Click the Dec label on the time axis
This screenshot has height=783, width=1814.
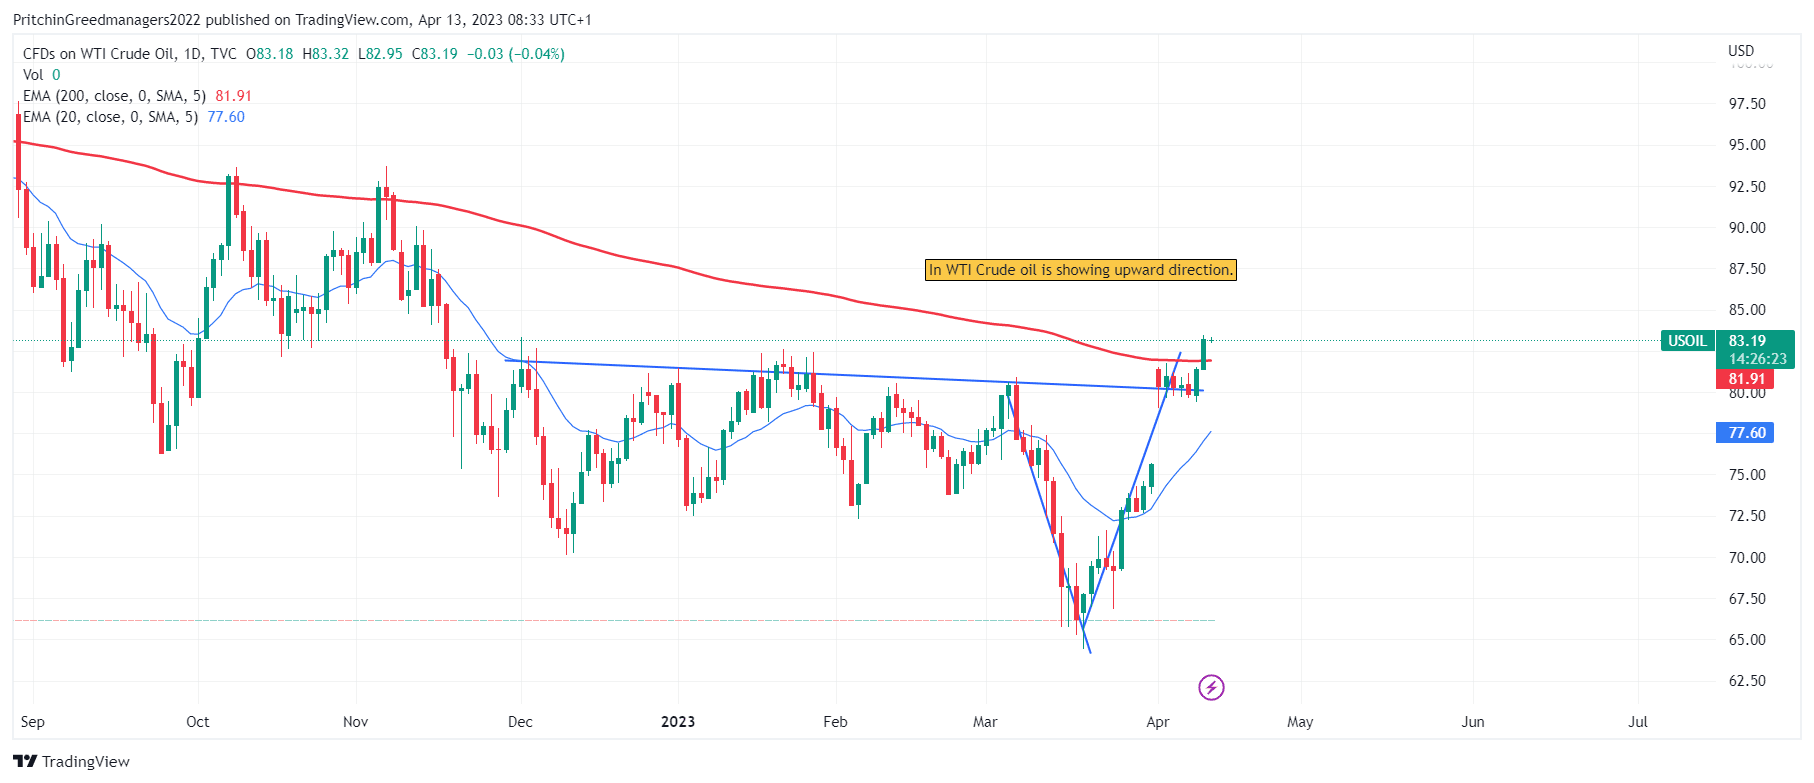pos(520,722)
